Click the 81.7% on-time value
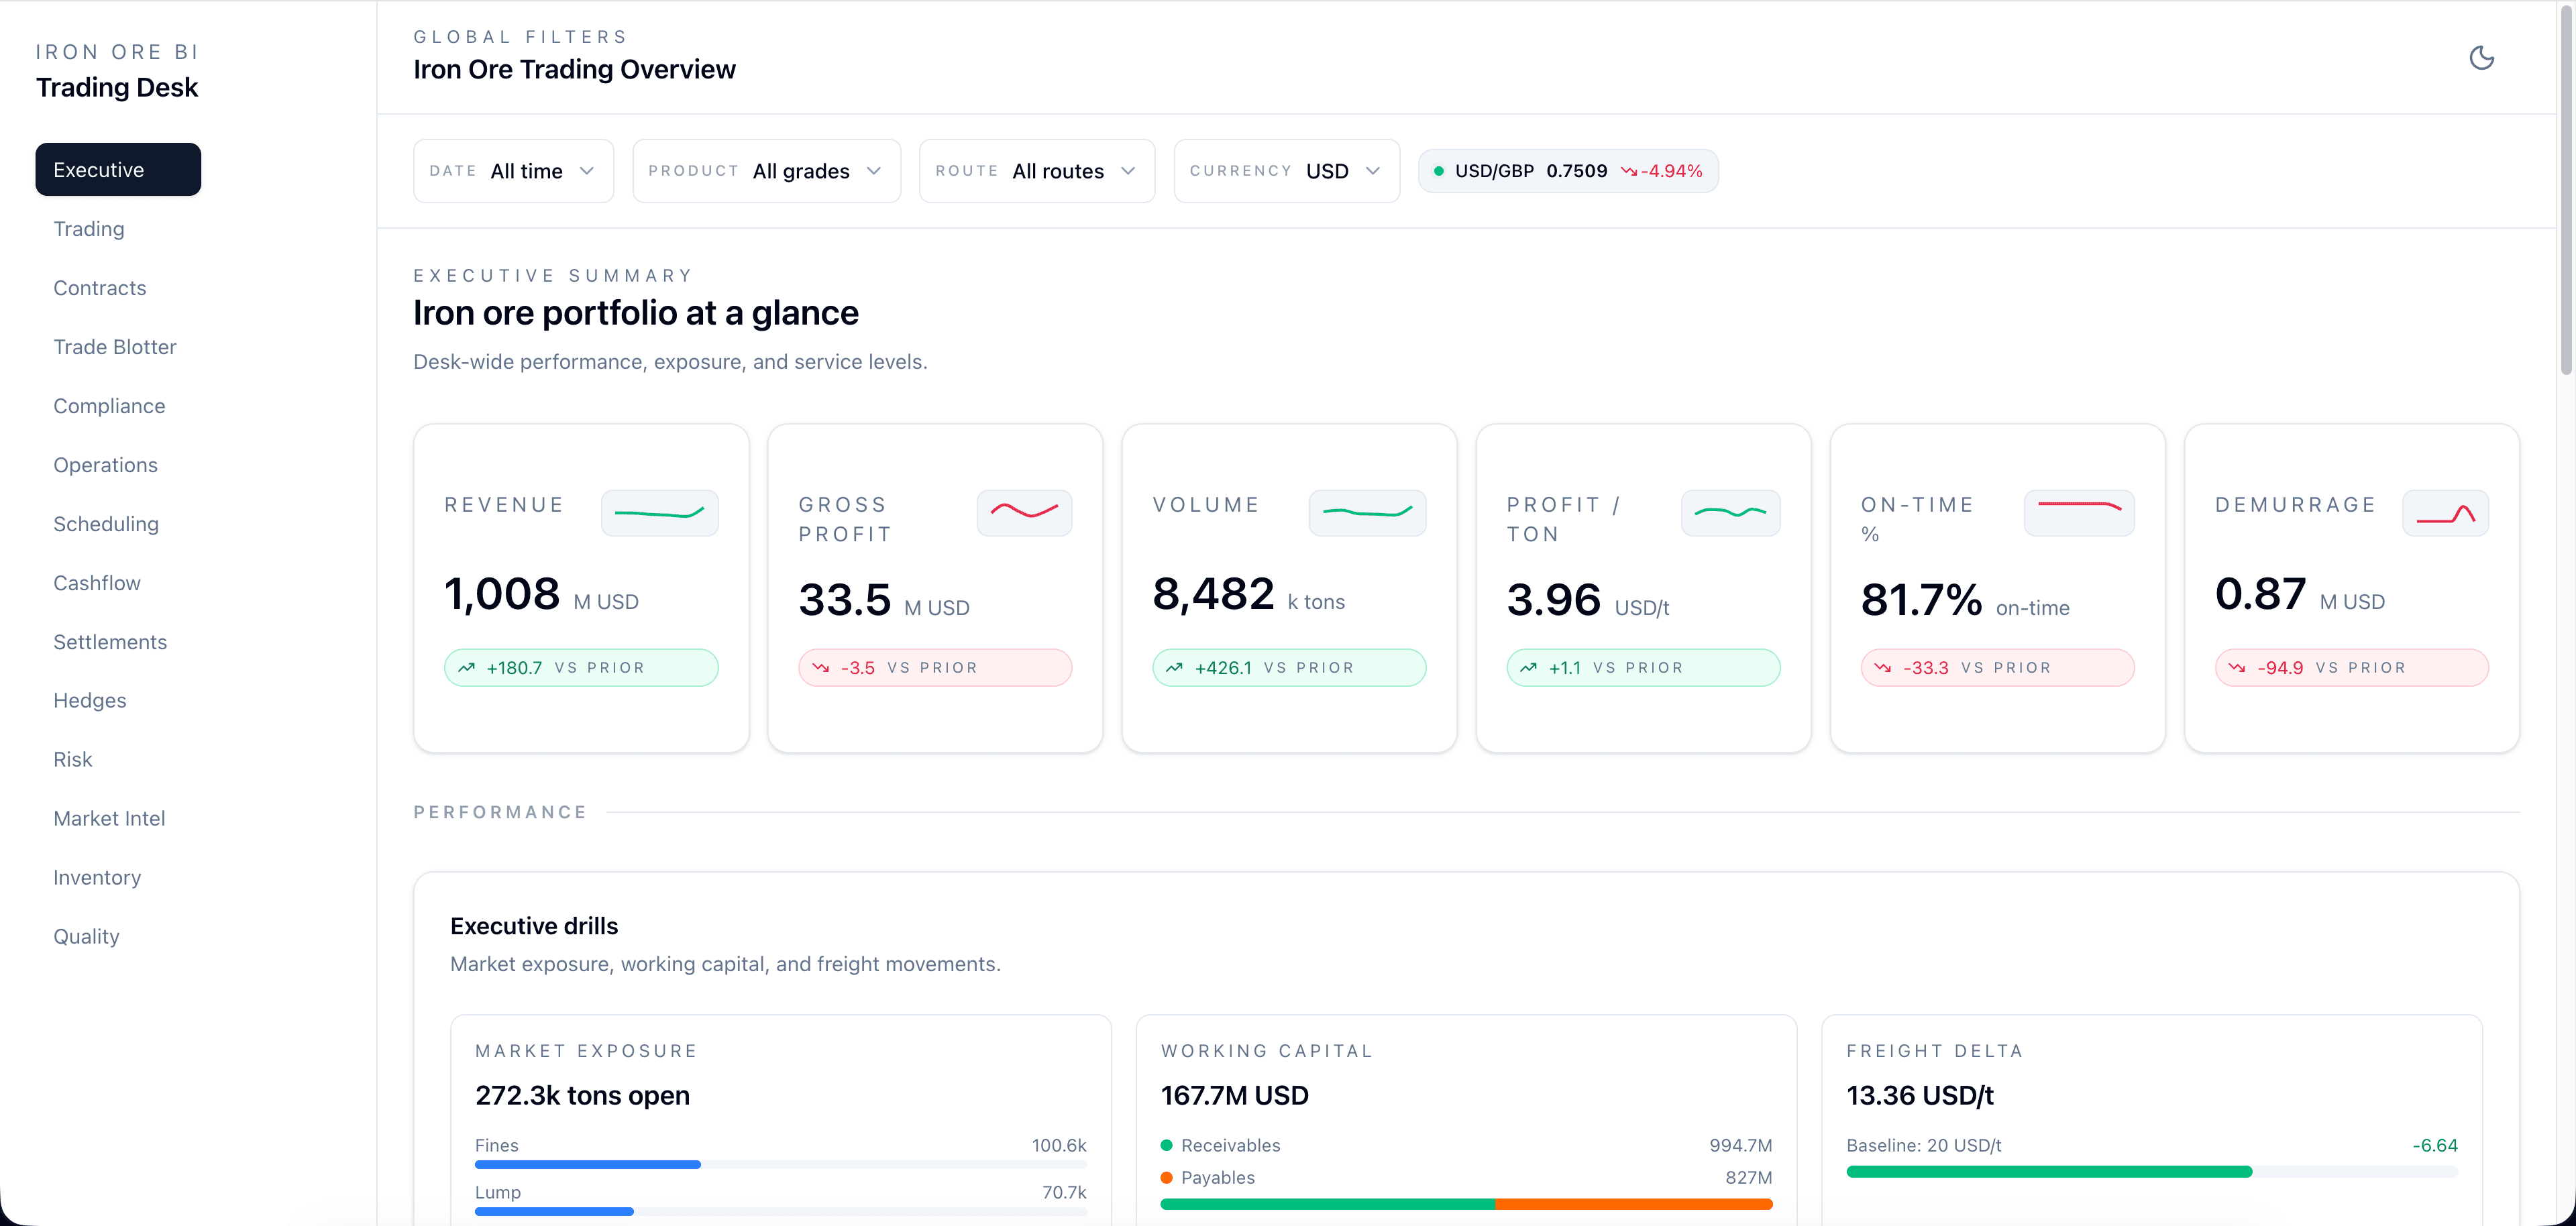The image size is (2576, 1226). [x=1921, y=600]
